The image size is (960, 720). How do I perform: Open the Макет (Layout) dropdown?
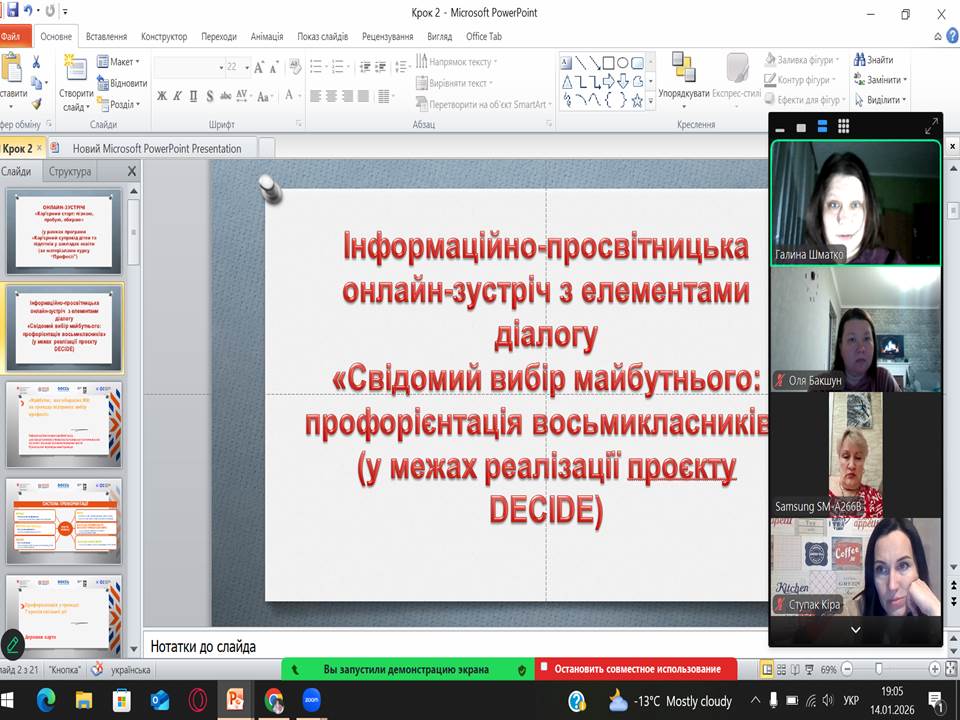(x=121, y=62)
